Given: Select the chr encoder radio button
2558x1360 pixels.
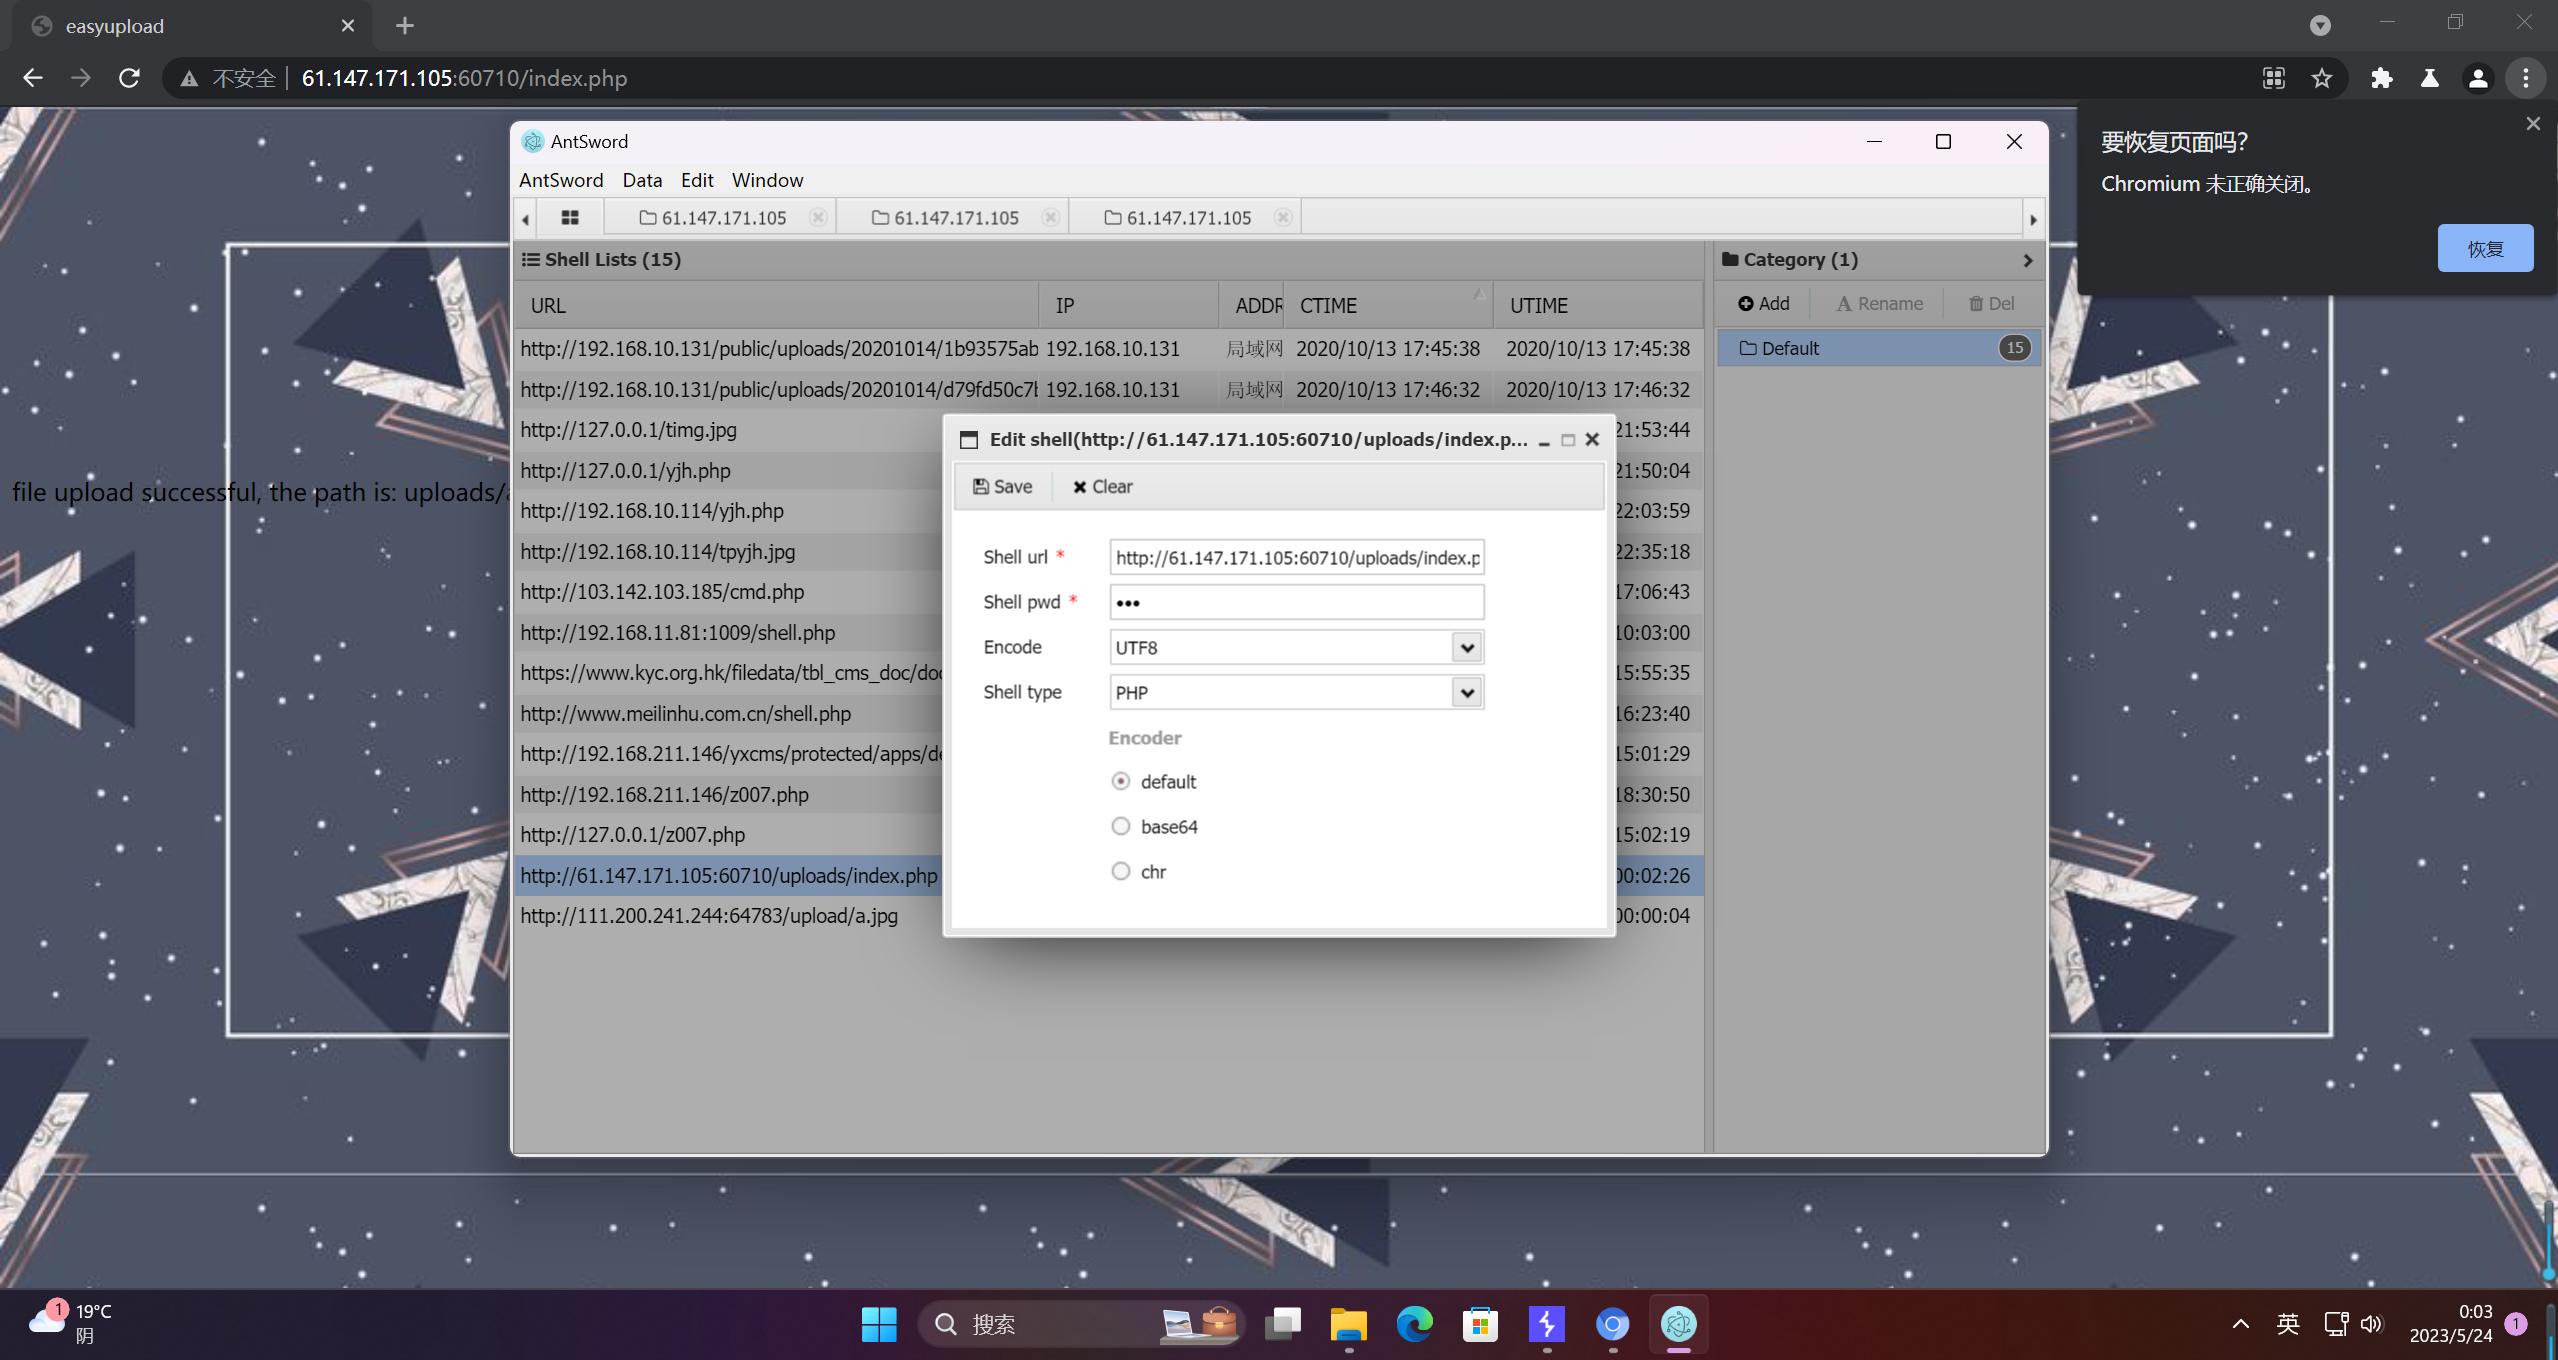Looking at the screenshot, I should point(1121,871).
